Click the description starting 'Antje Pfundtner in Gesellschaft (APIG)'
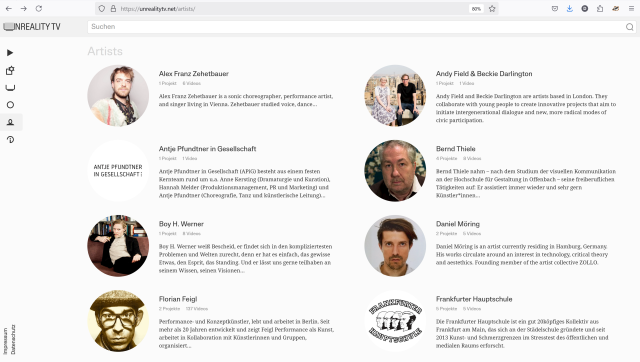 [244, 183]
